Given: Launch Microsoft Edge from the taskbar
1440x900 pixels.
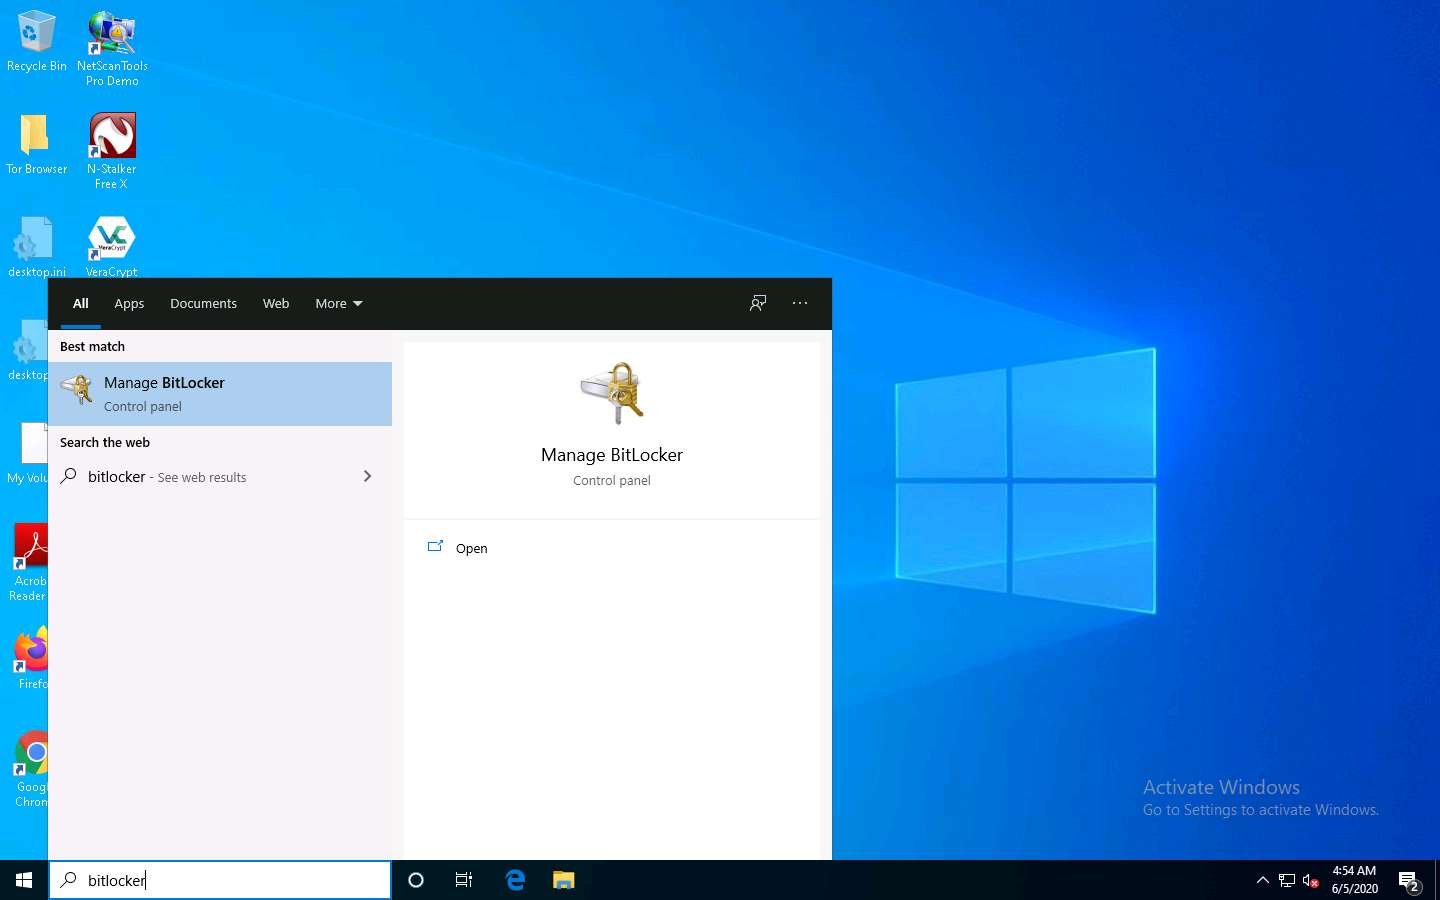Looking at the screenshot, I should tap(514, 880).
